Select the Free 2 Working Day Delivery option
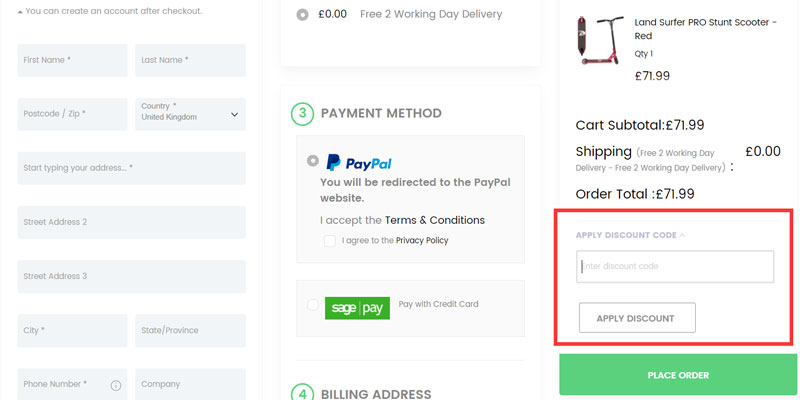Viewport: 800px width, 400px height. tap(303, 15)
